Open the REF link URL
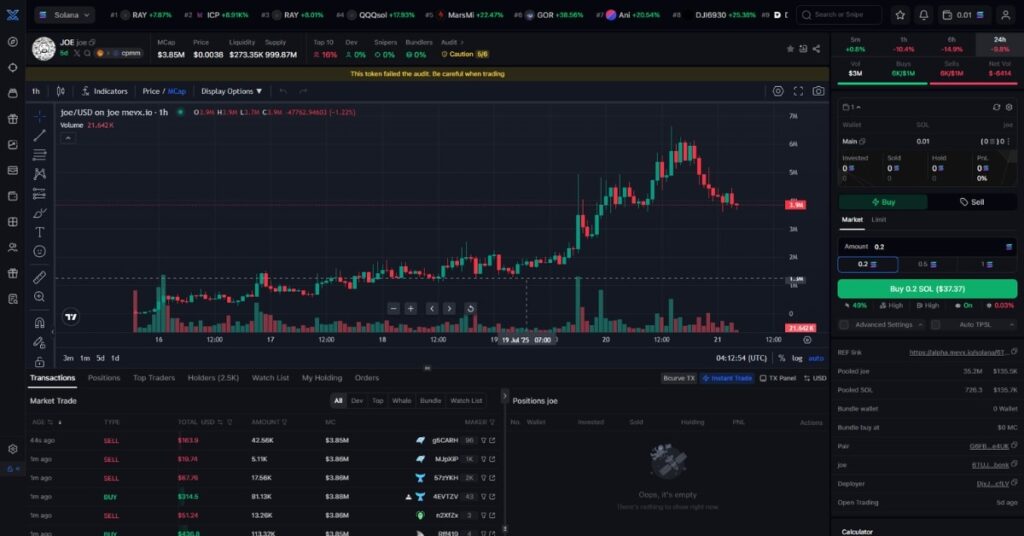 957,353
